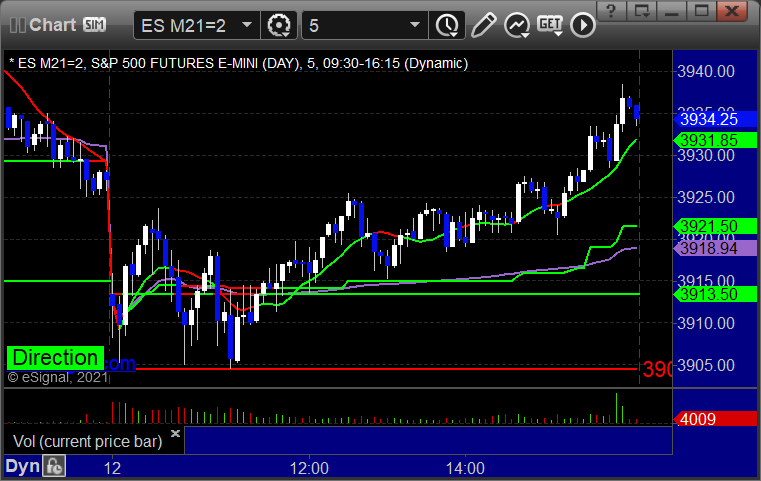The height and width of the screenshot is (481, 761).
Task: Click the green 3921.50 price marker
Action: (x=715, y=226)
